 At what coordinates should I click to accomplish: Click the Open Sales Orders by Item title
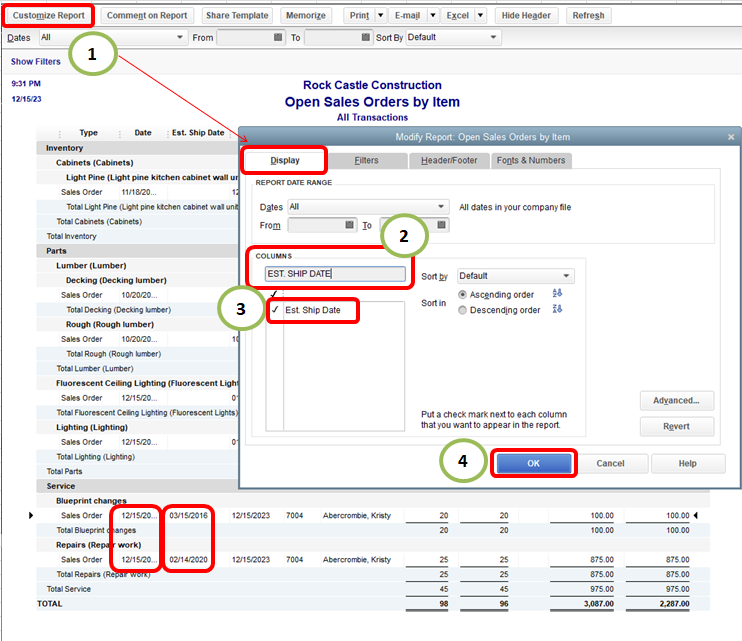(x=372, y=102)
